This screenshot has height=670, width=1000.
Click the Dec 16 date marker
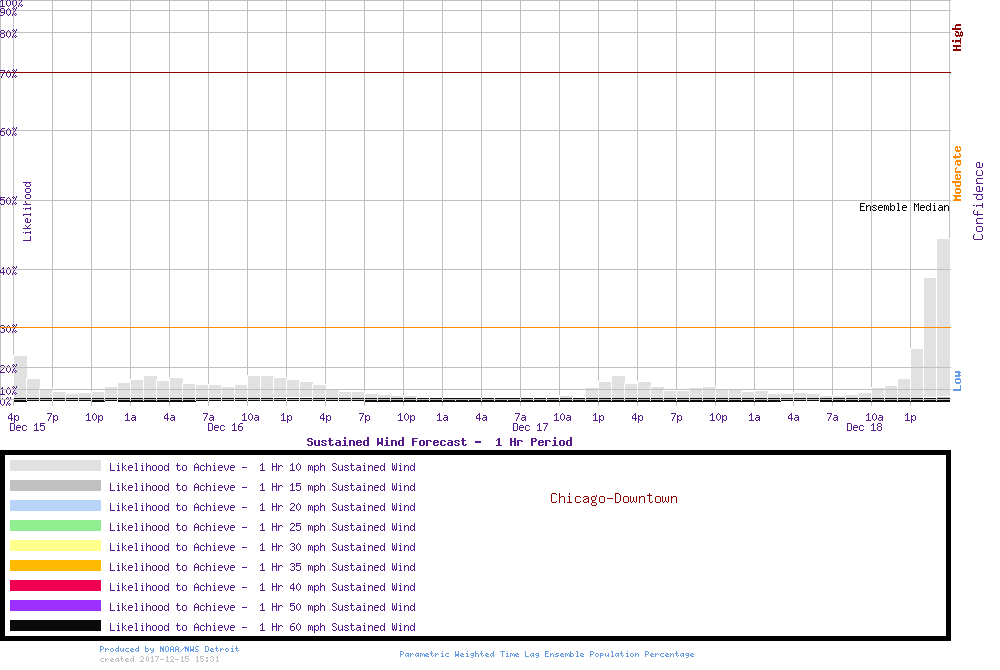click(225, 428)
